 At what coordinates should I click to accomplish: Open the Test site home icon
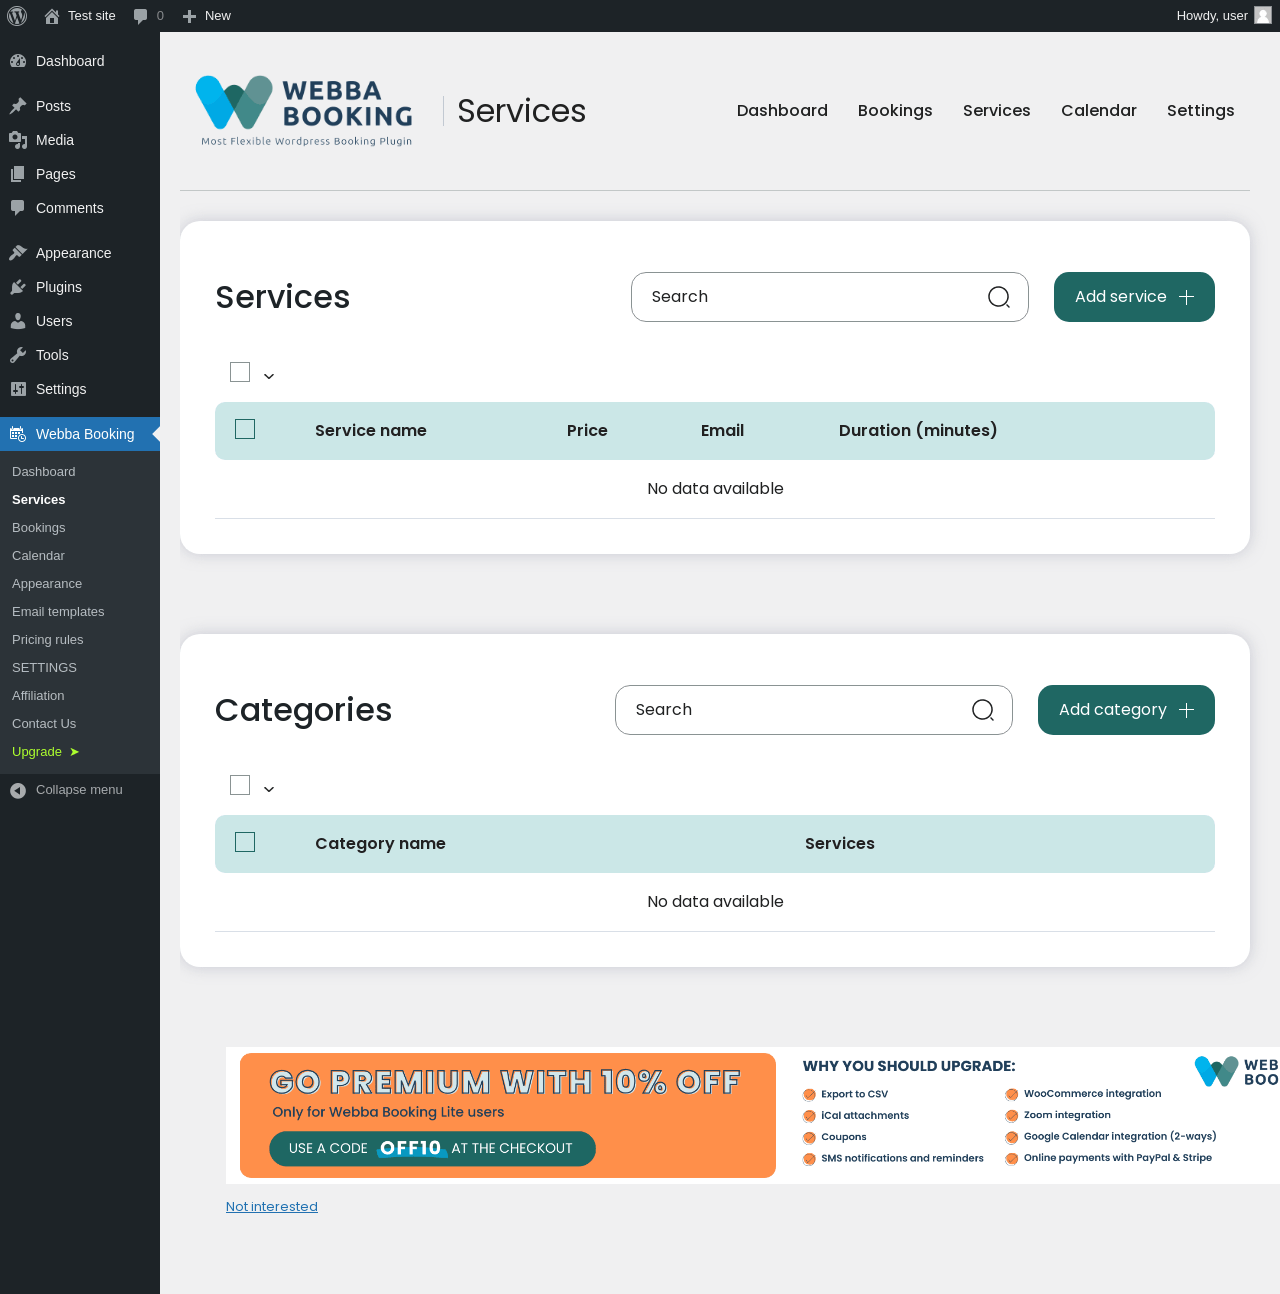tap(52, 16)
